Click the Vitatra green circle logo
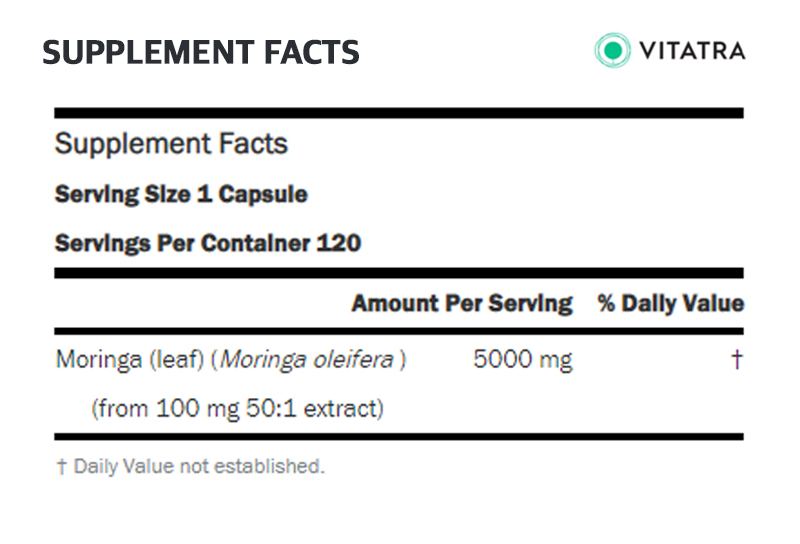The height and width of the screenshot is (544, 800). [612, 50]
